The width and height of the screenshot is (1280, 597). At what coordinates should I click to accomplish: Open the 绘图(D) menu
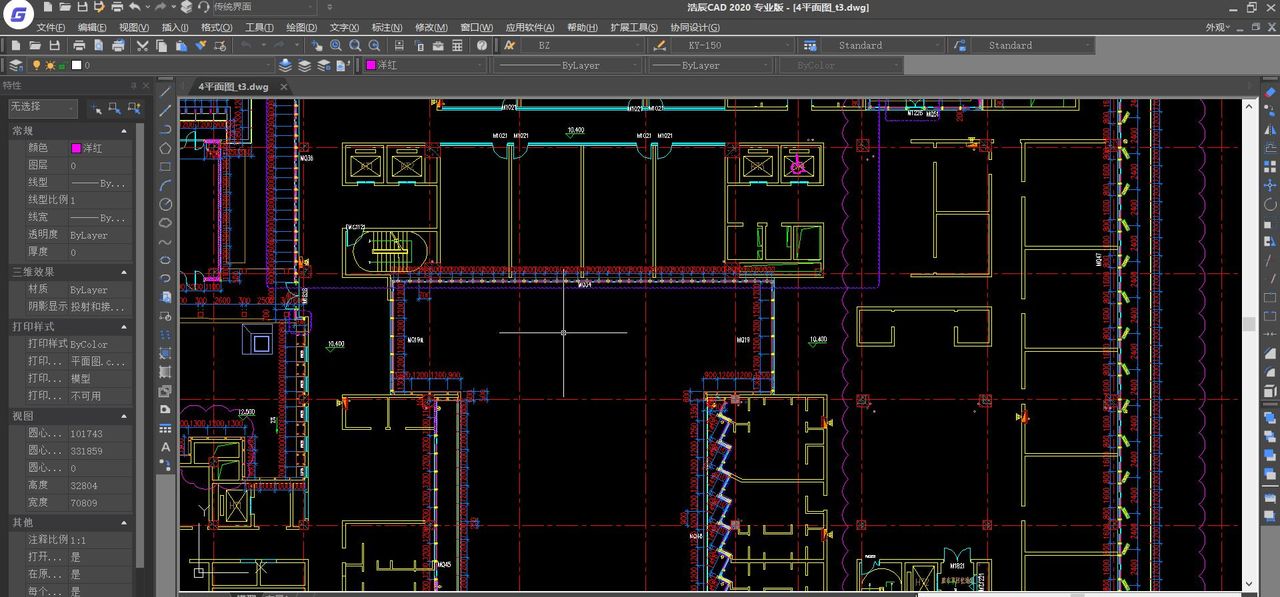pyautogui.click(x=301, y=27)
